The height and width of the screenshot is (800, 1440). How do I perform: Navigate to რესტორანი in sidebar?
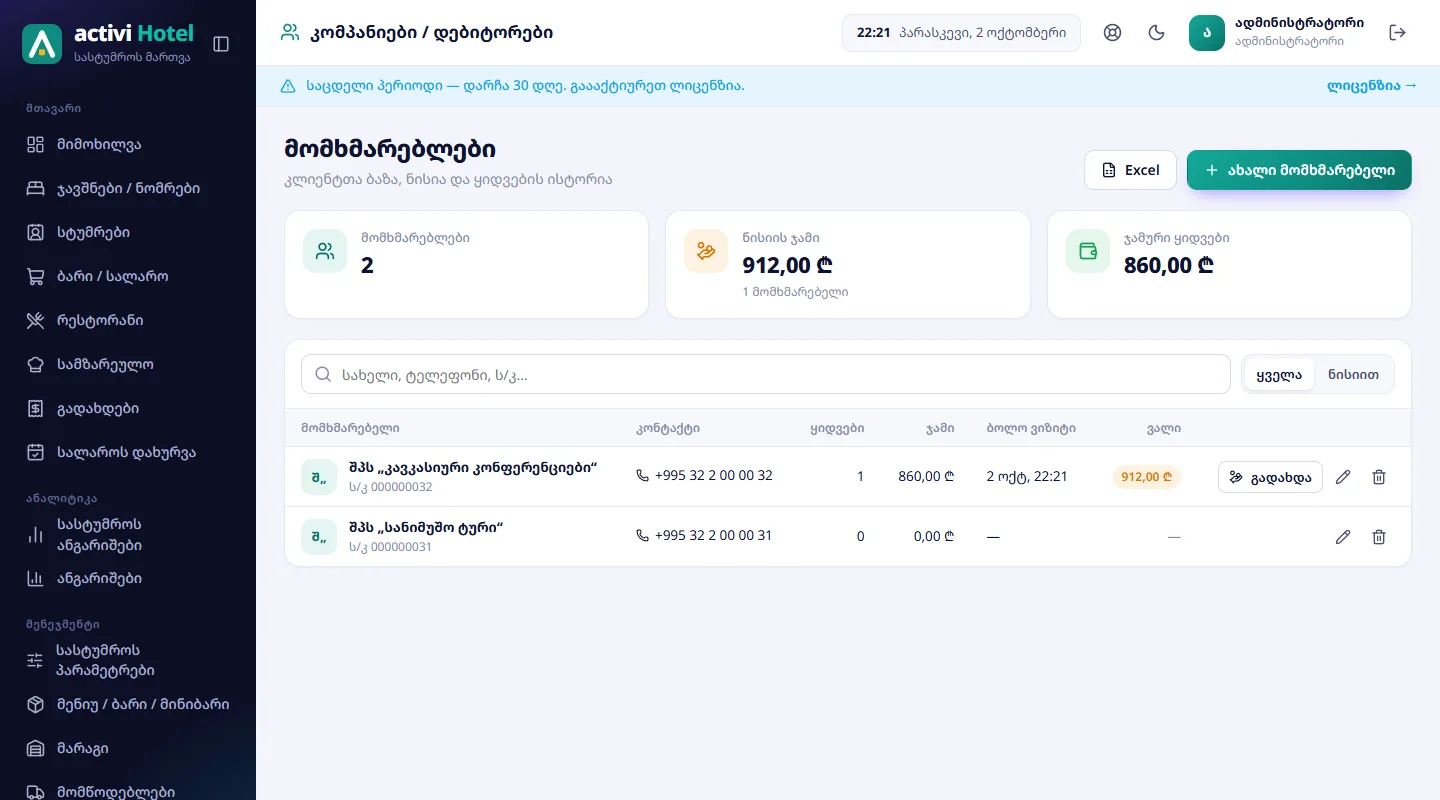(x=128, y=320)
